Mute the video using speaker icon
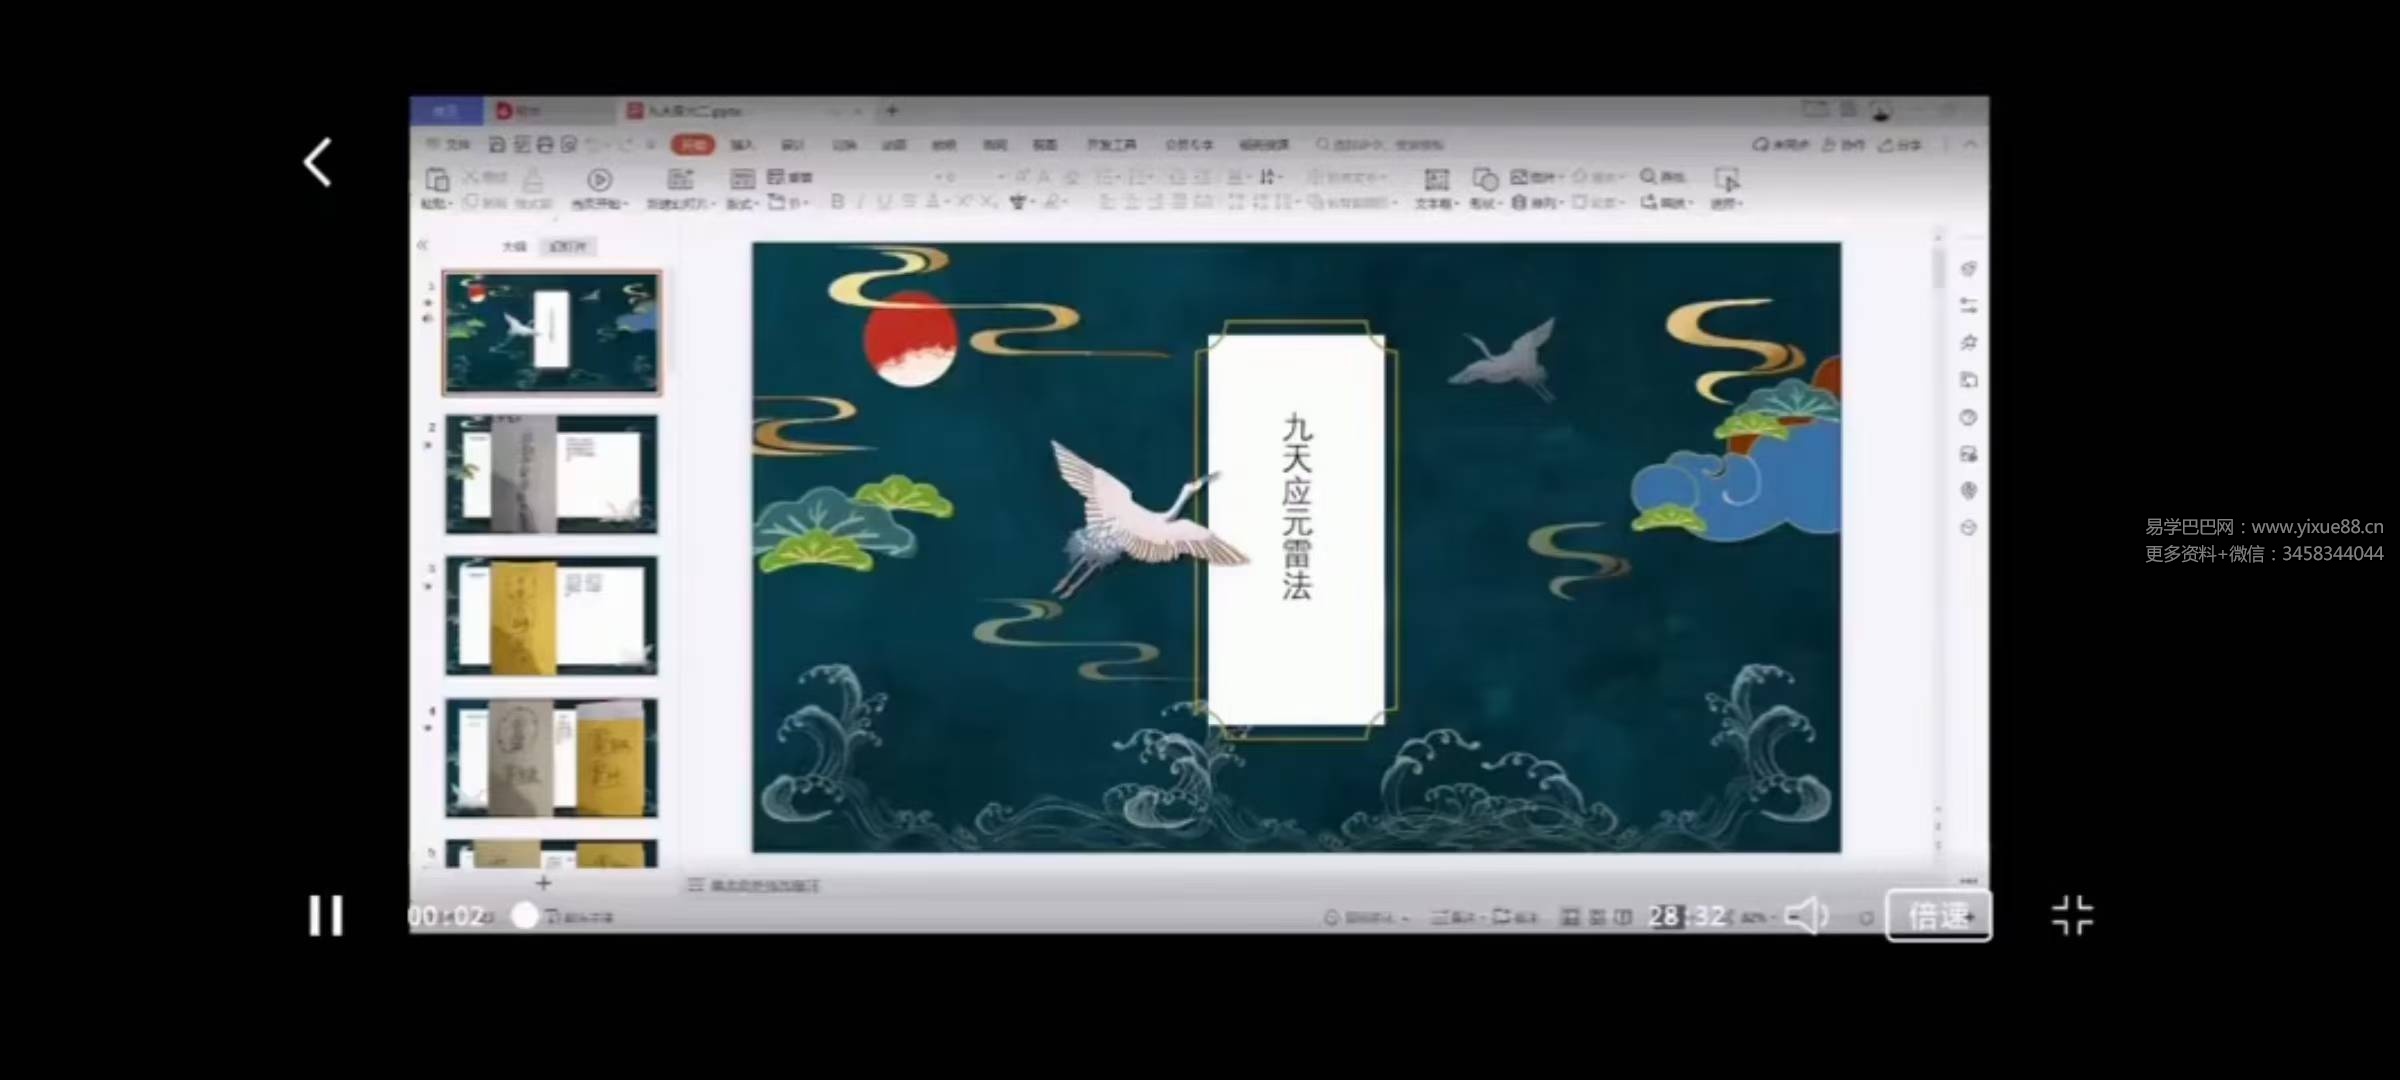Viewport: 2400px width, 1080px height. coord(1806,915)
